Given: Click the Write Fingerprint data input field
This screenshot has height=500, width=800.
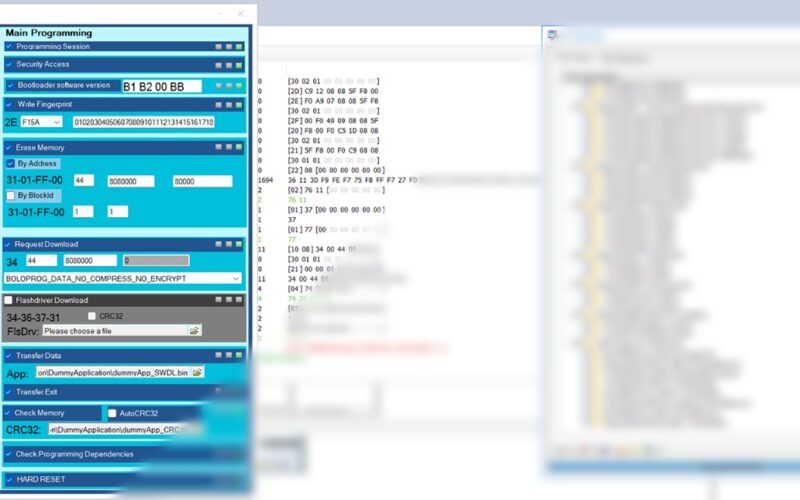Looking at the screenshot, I should (143, 122).
